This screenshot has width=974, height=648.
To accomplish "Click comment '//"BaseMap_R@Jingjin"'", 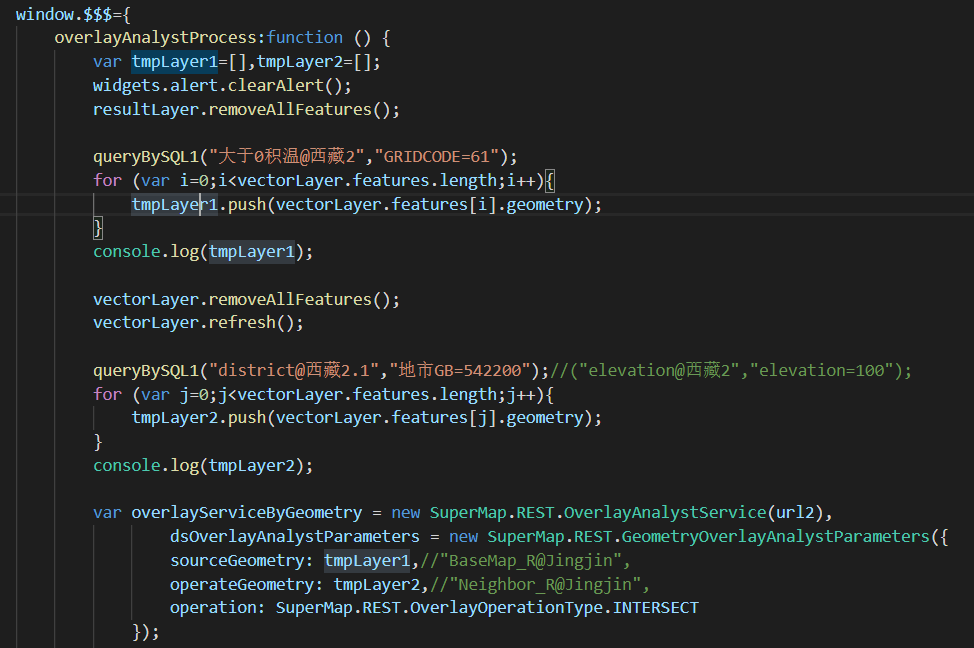I will click(x=521, y=561).
